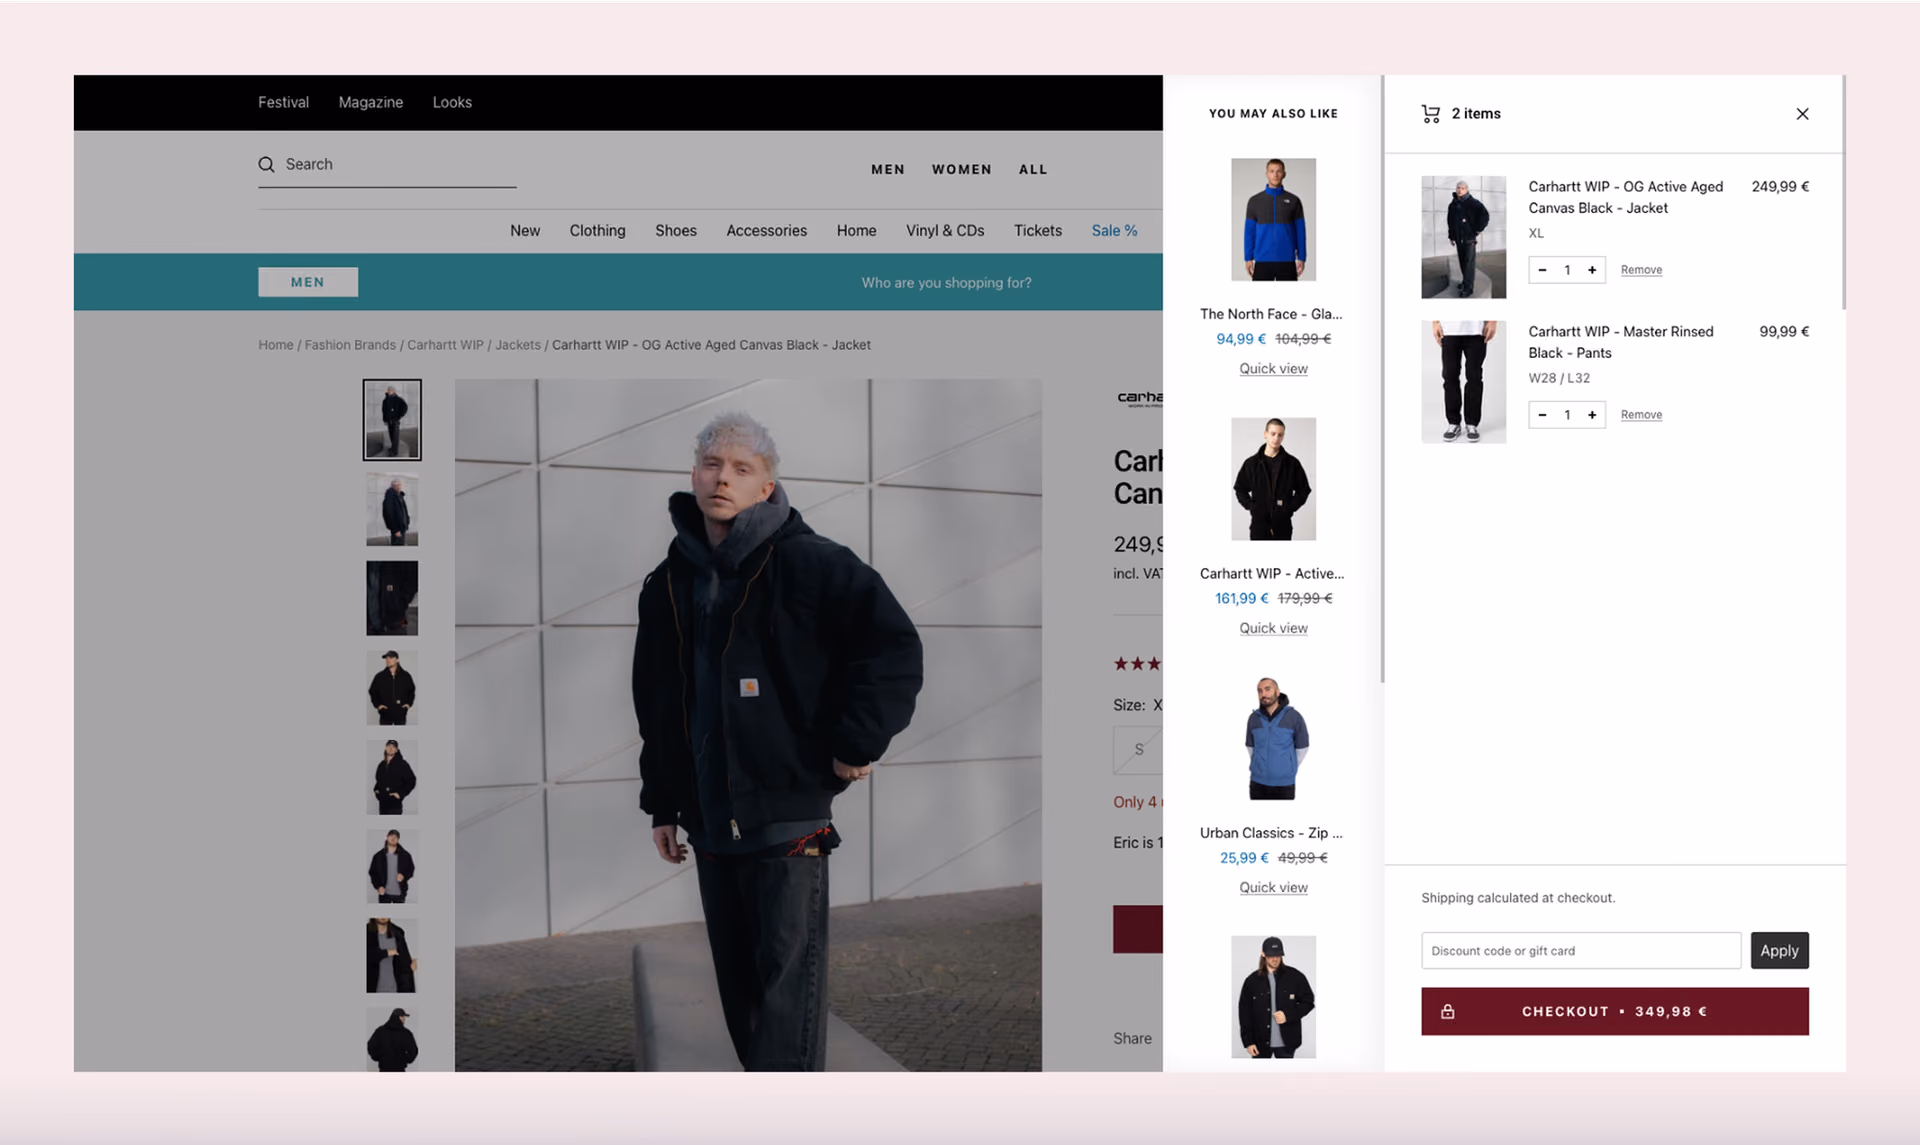Open Carhartt WIP Active recommendation image
This screenshot has width=1920, height=1145.
pyautogui.click(x=1273, y=479)
